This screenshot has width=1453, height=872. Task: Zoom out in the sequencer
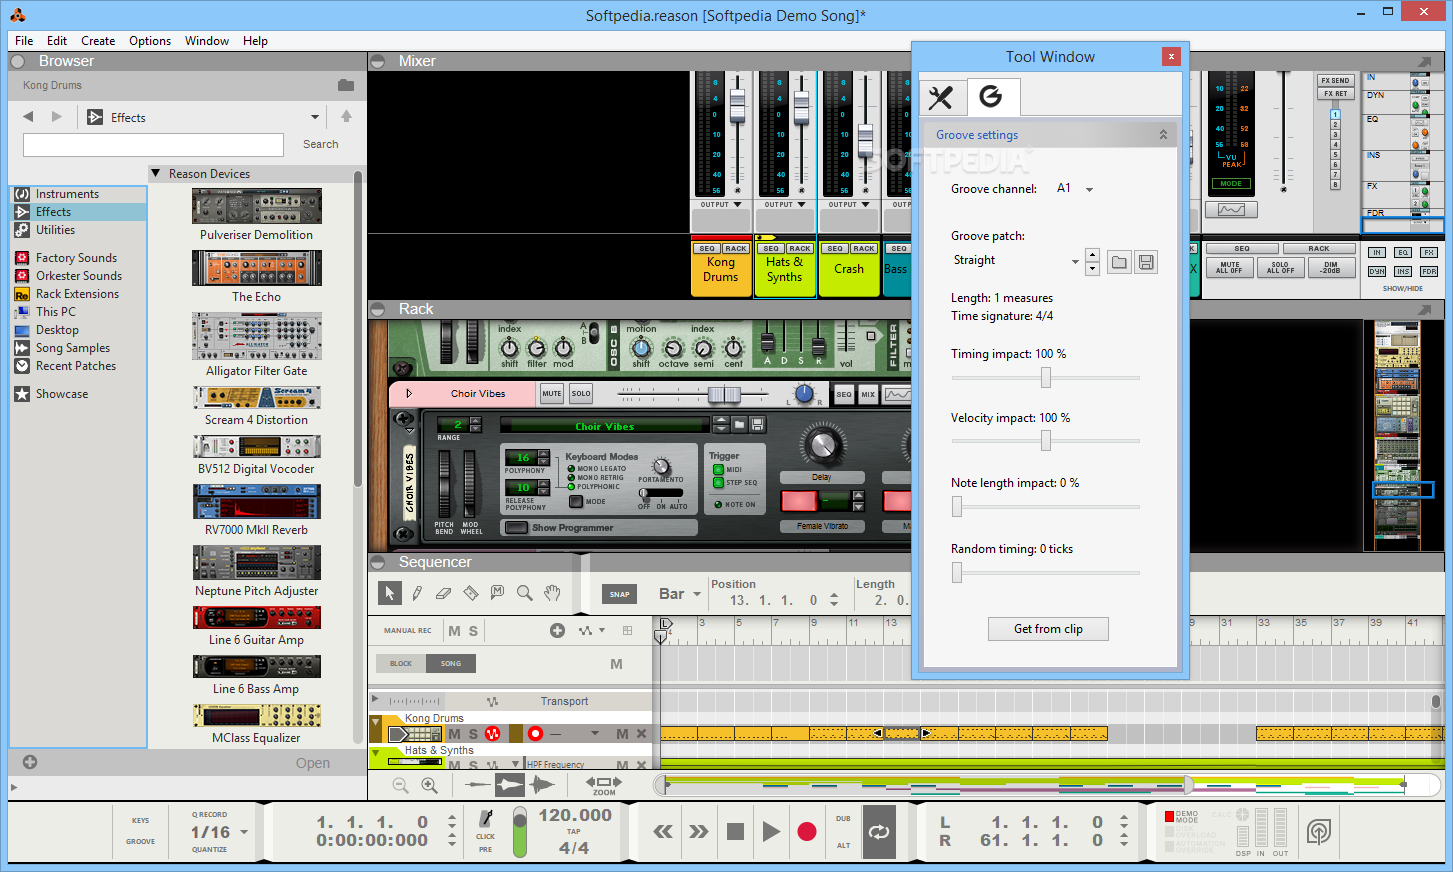401,786
